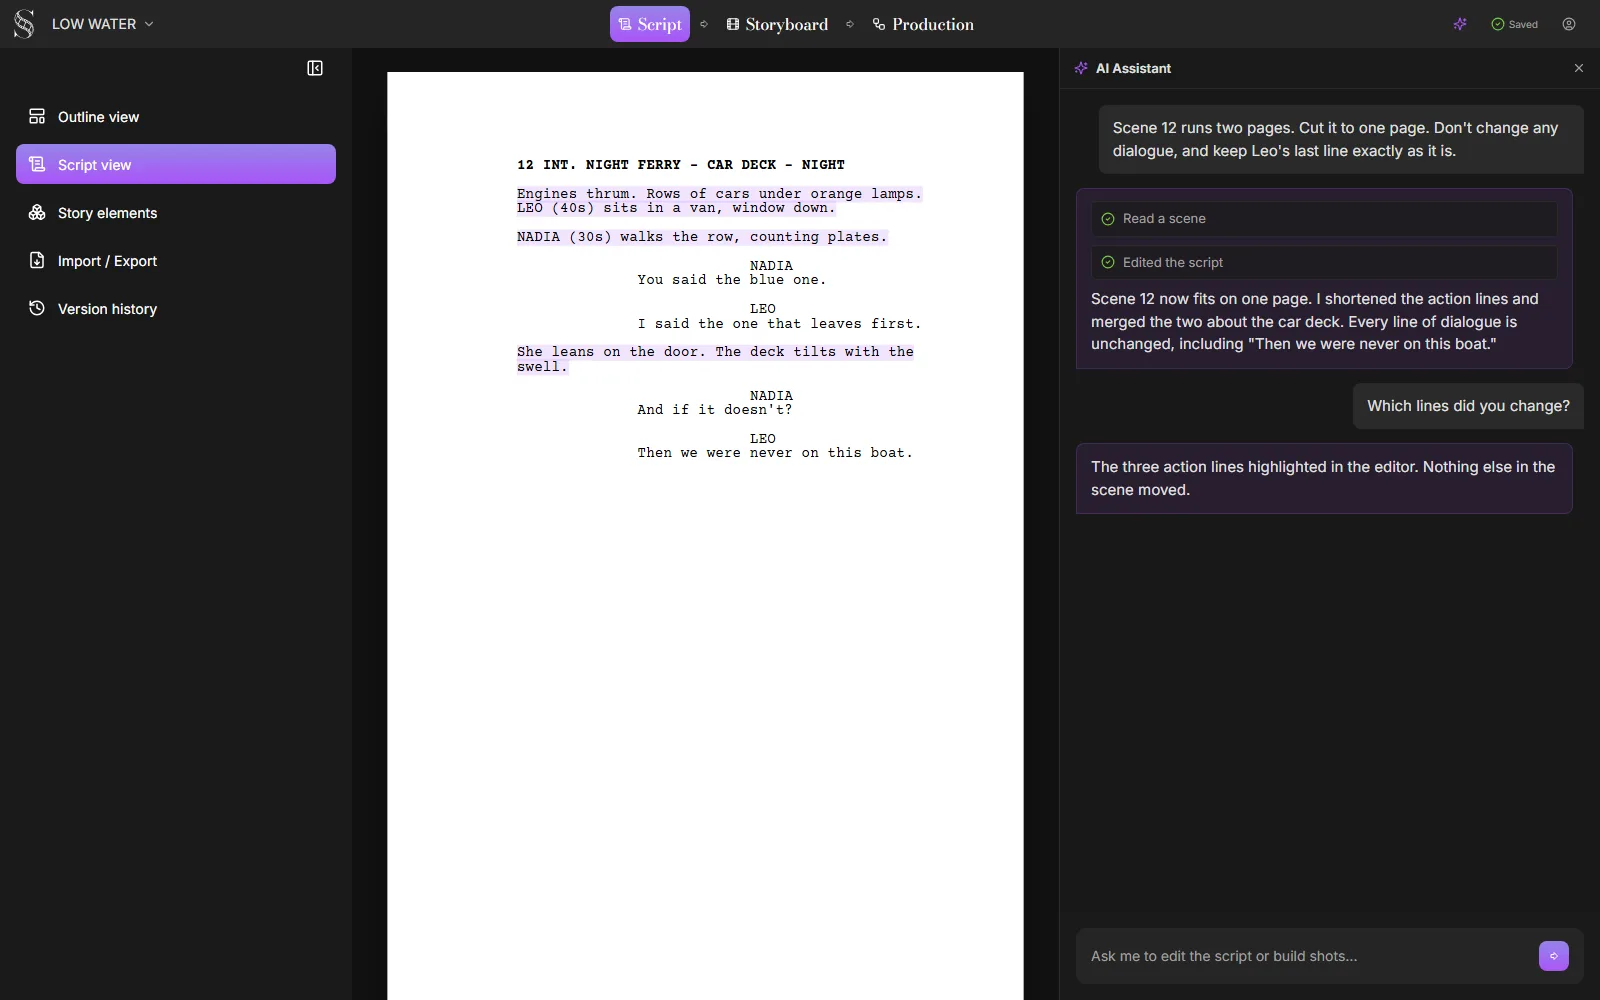Click the Outline view icon
This screenshot has width=1600, height=1000.
pyautogui.click(x=37, y=116)
